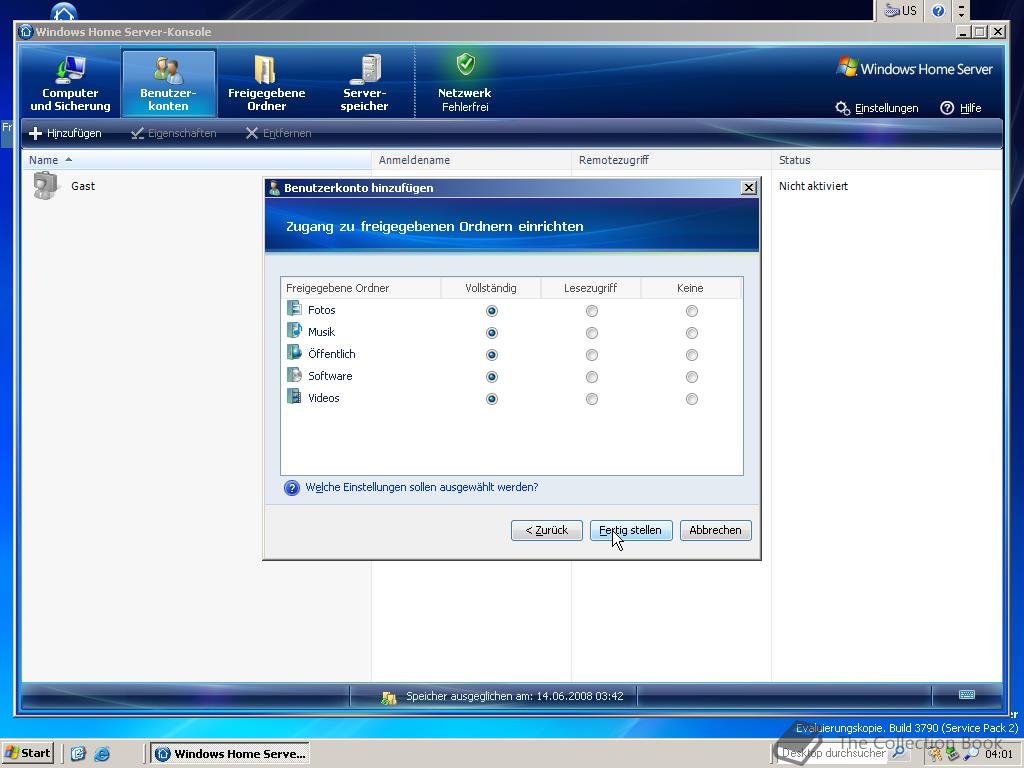The width and height of the screenshot is (1024, 768).
Task: Sort by Name column header
Action: [x=196, y=160]
